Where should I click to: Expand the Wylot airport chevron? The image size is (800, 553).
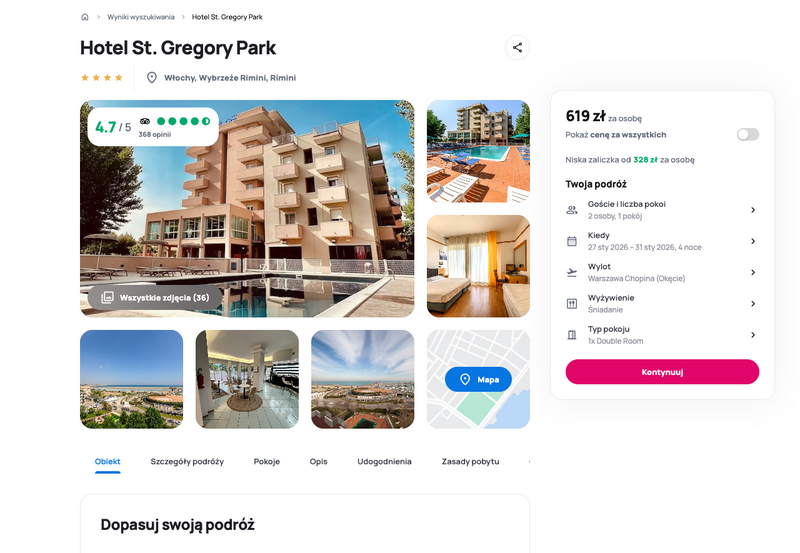coord(753,272)
